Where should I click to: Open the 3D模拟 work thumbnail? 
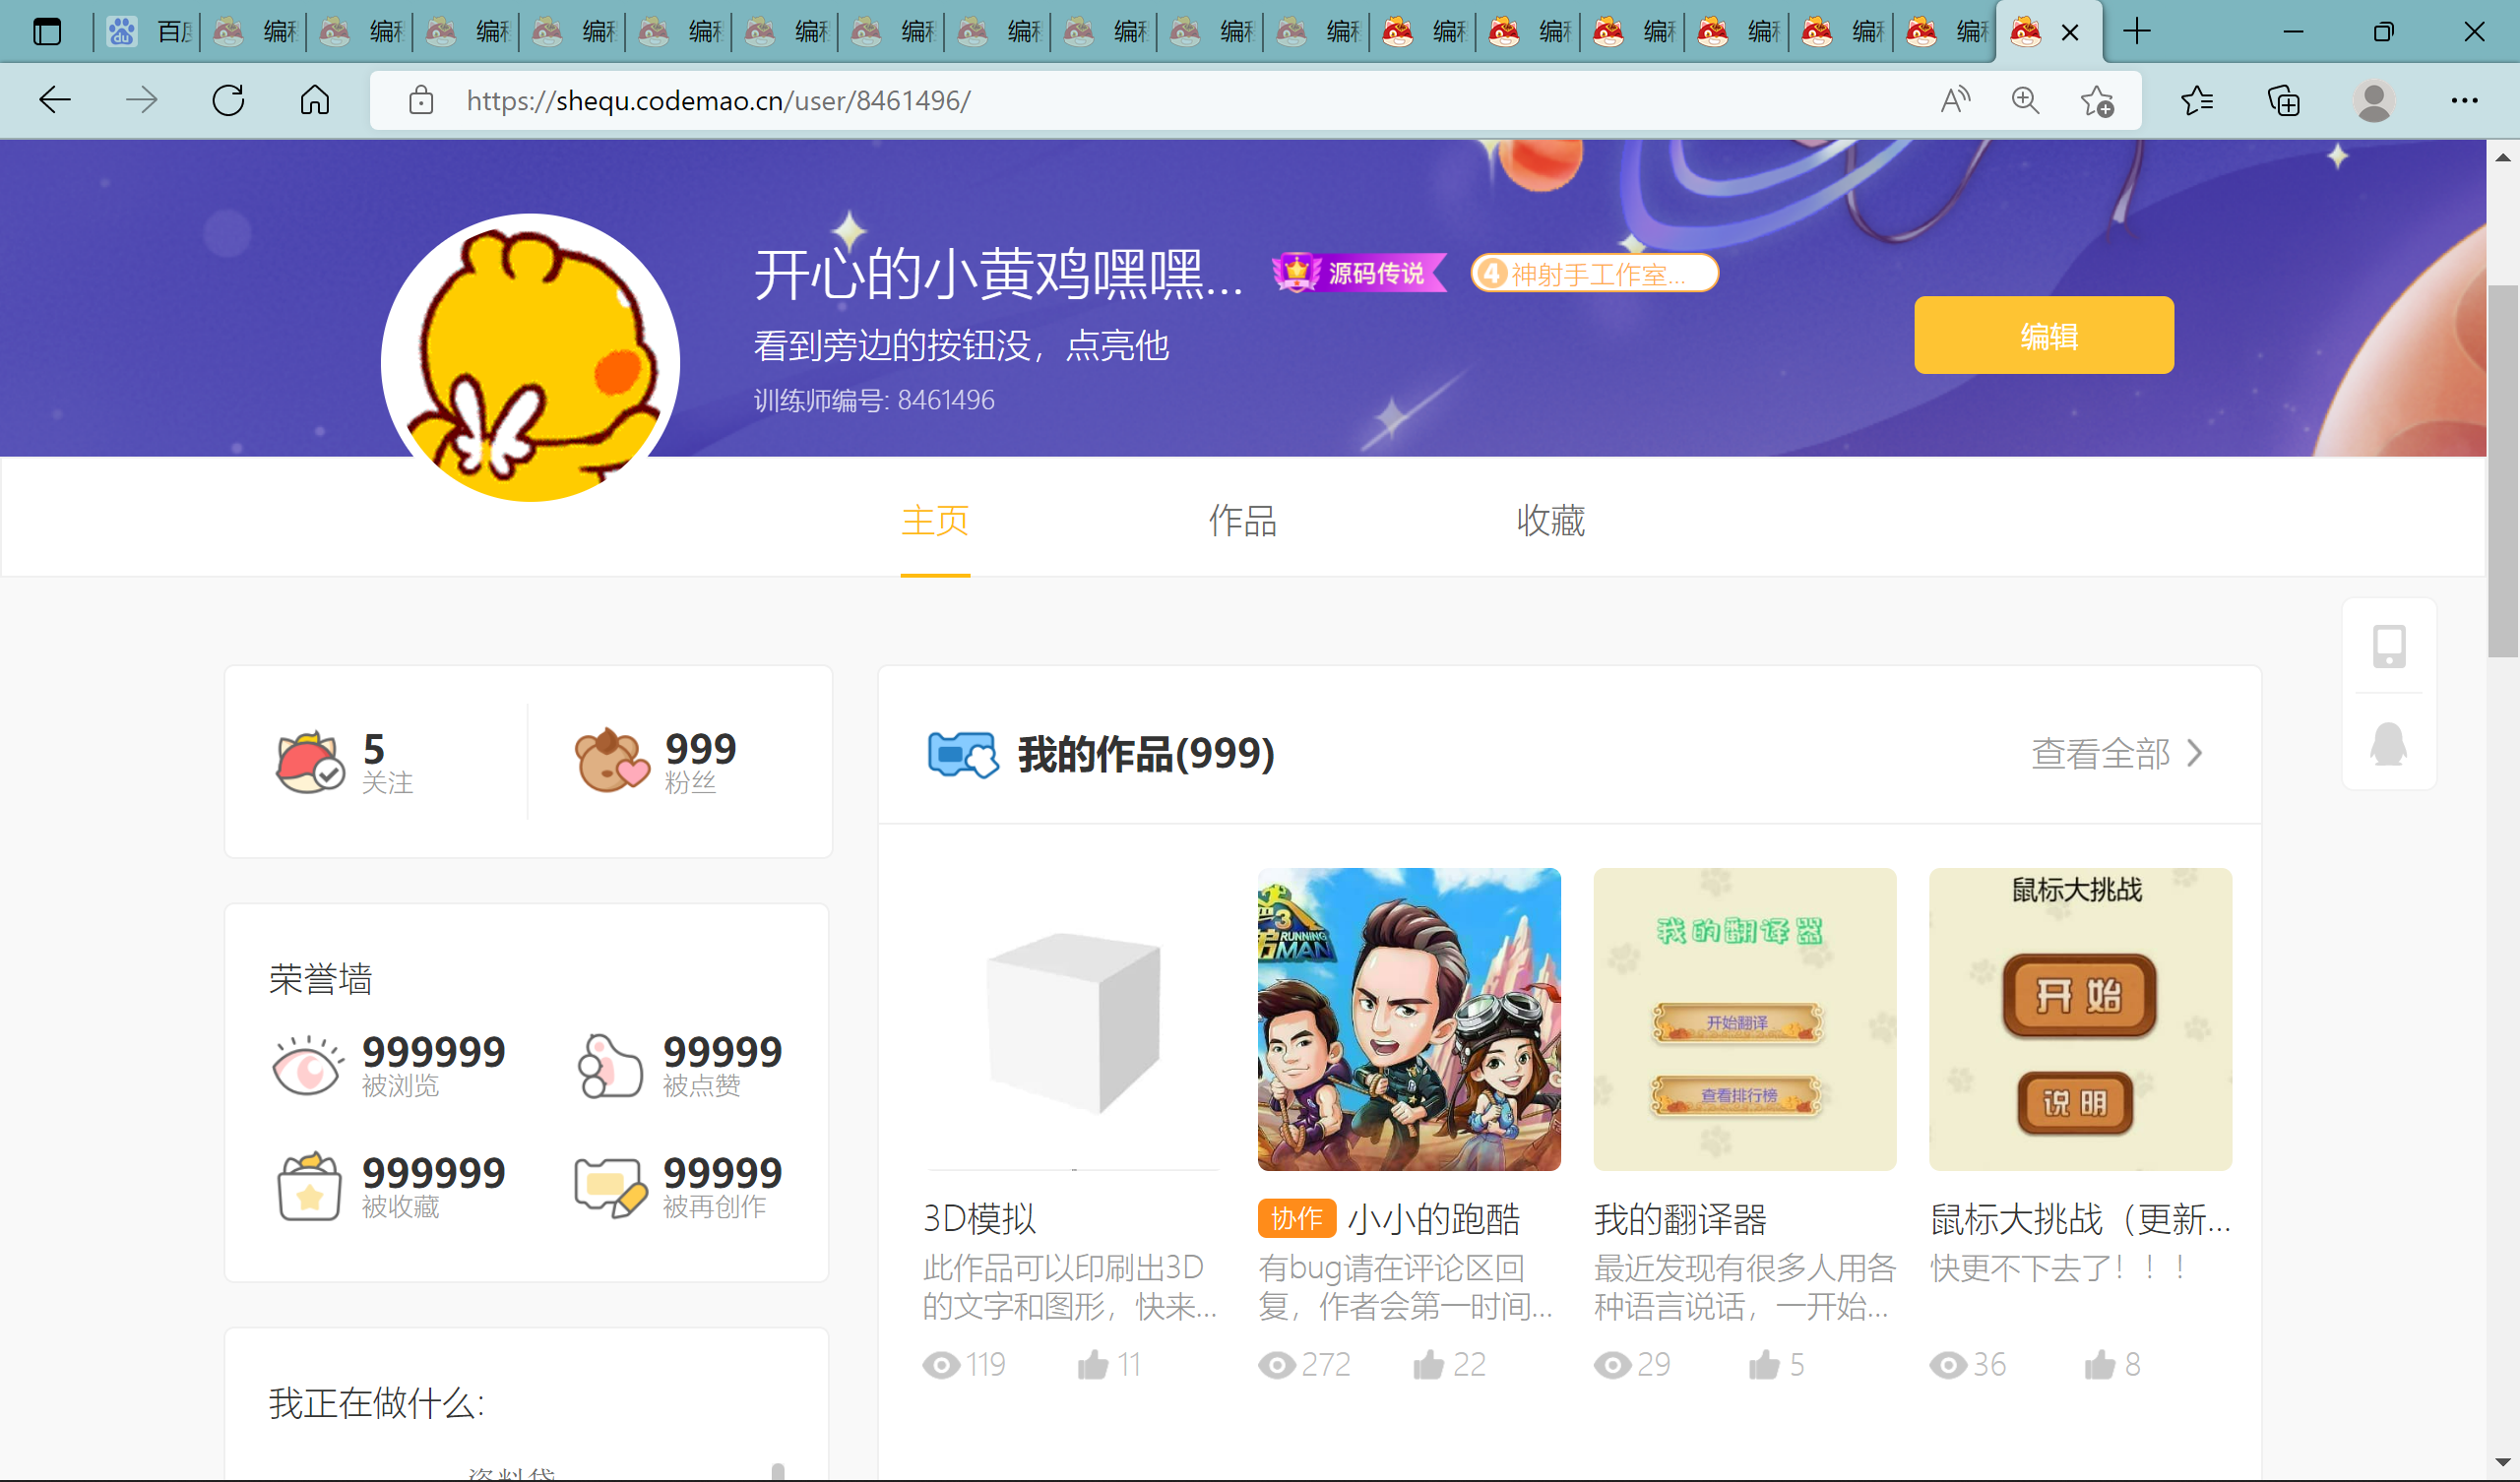coord(1073,1019)
